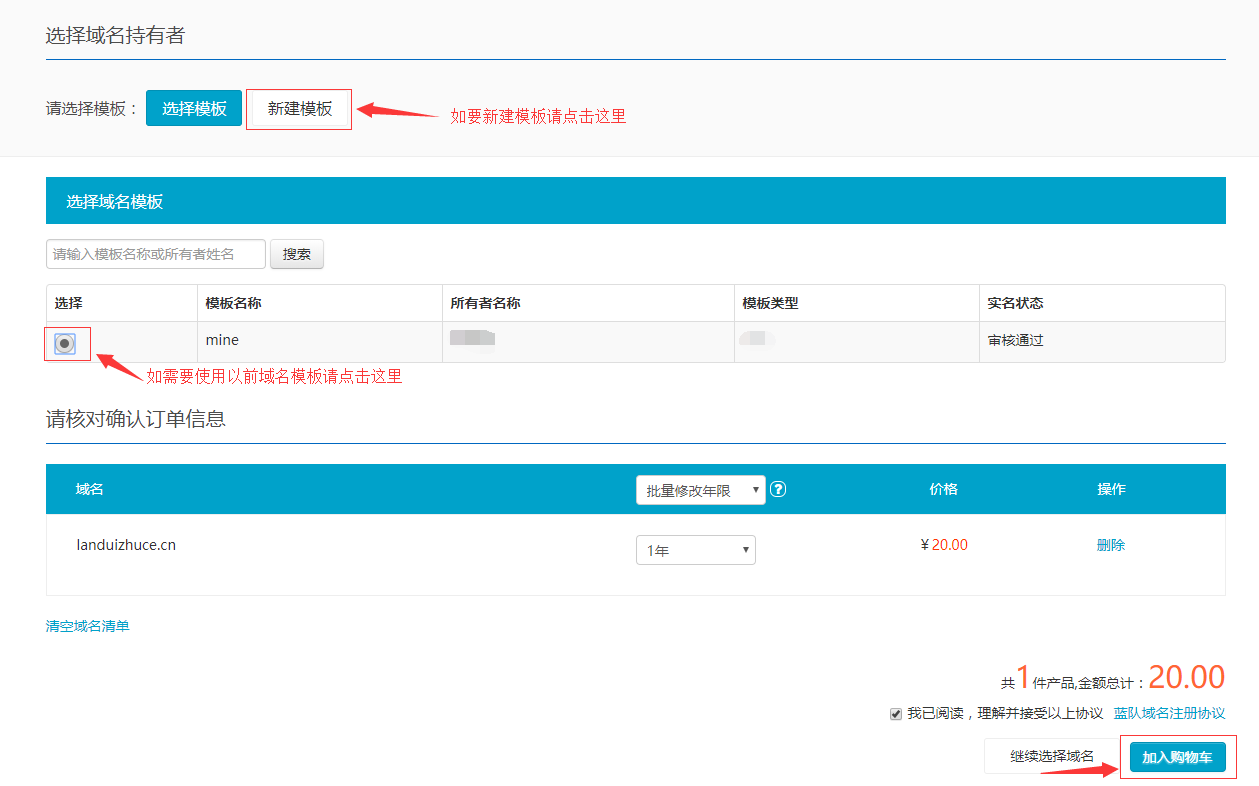Open the 蓝队域名注册协议 link
This screenshot has width=1259, height=786.
[1169, 714]
